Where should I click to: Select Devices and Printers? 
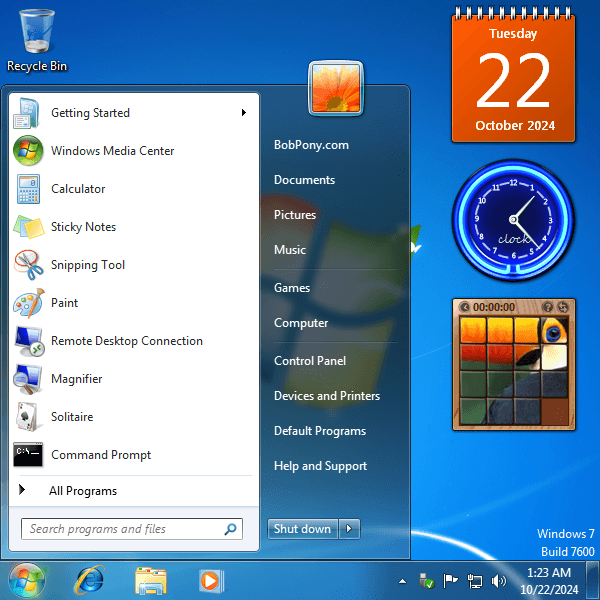pos(327,396)
